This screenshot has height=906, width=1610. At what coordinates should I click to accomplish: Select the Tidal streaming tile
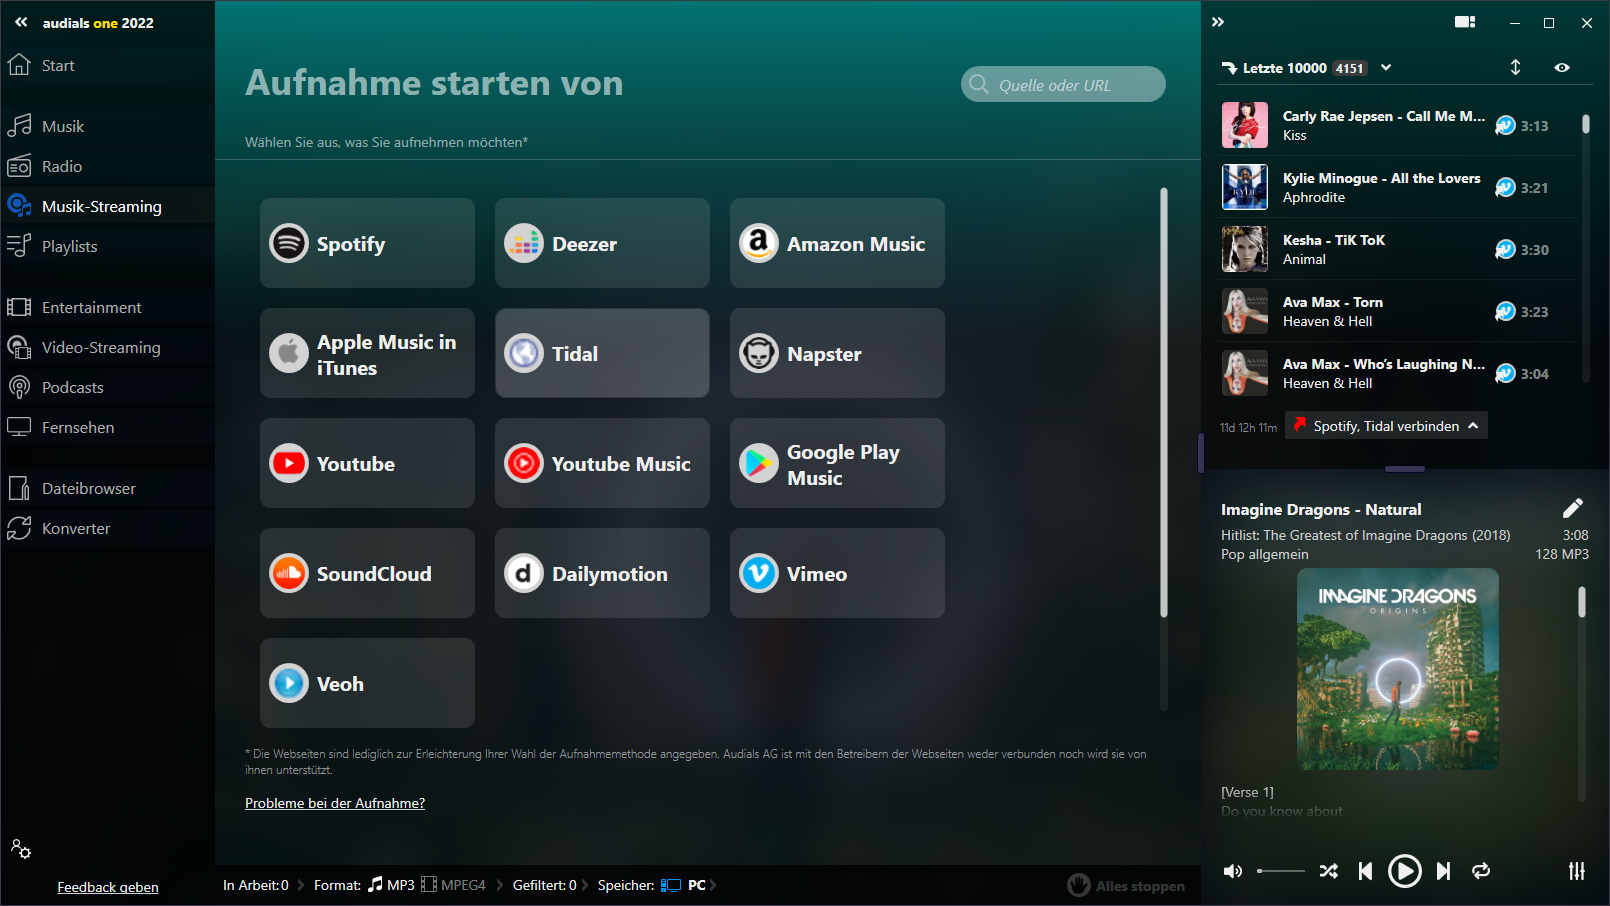pos(602,353)
